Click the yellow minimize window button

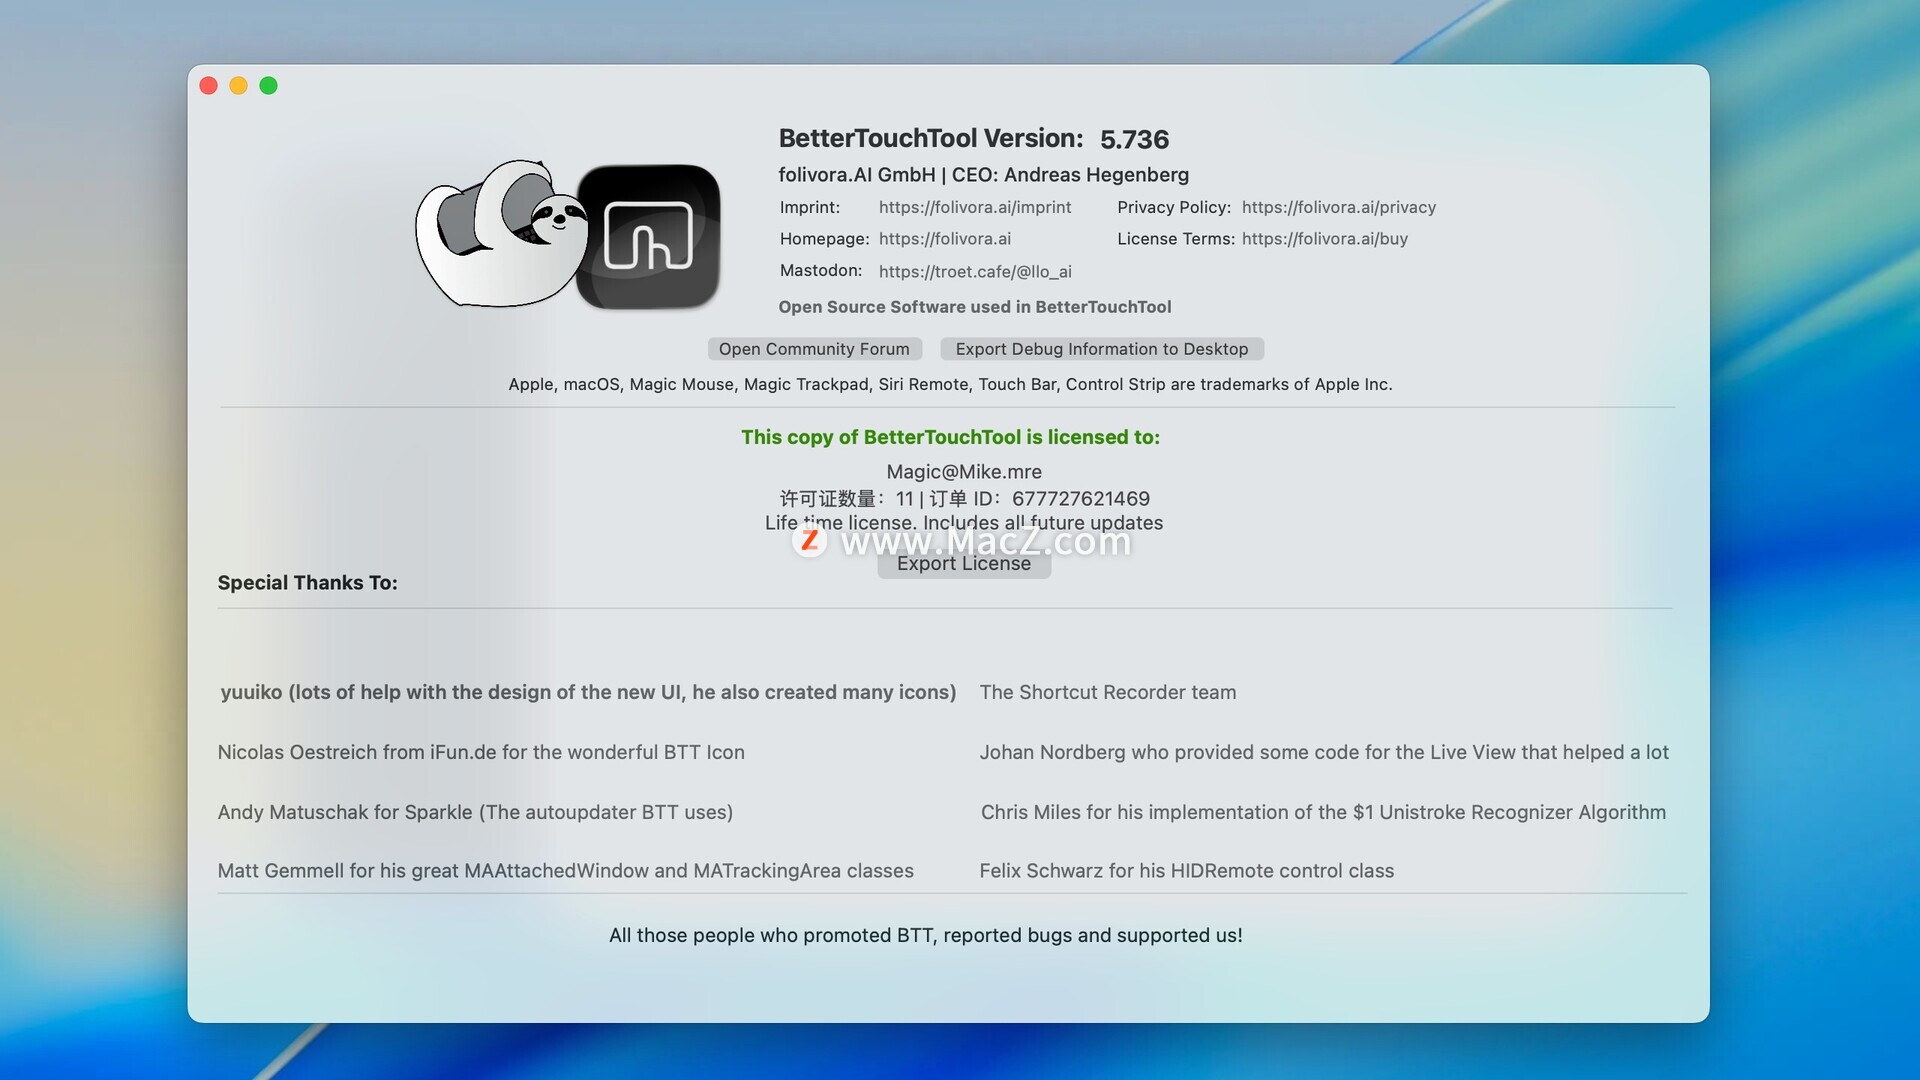pos(239,86)
